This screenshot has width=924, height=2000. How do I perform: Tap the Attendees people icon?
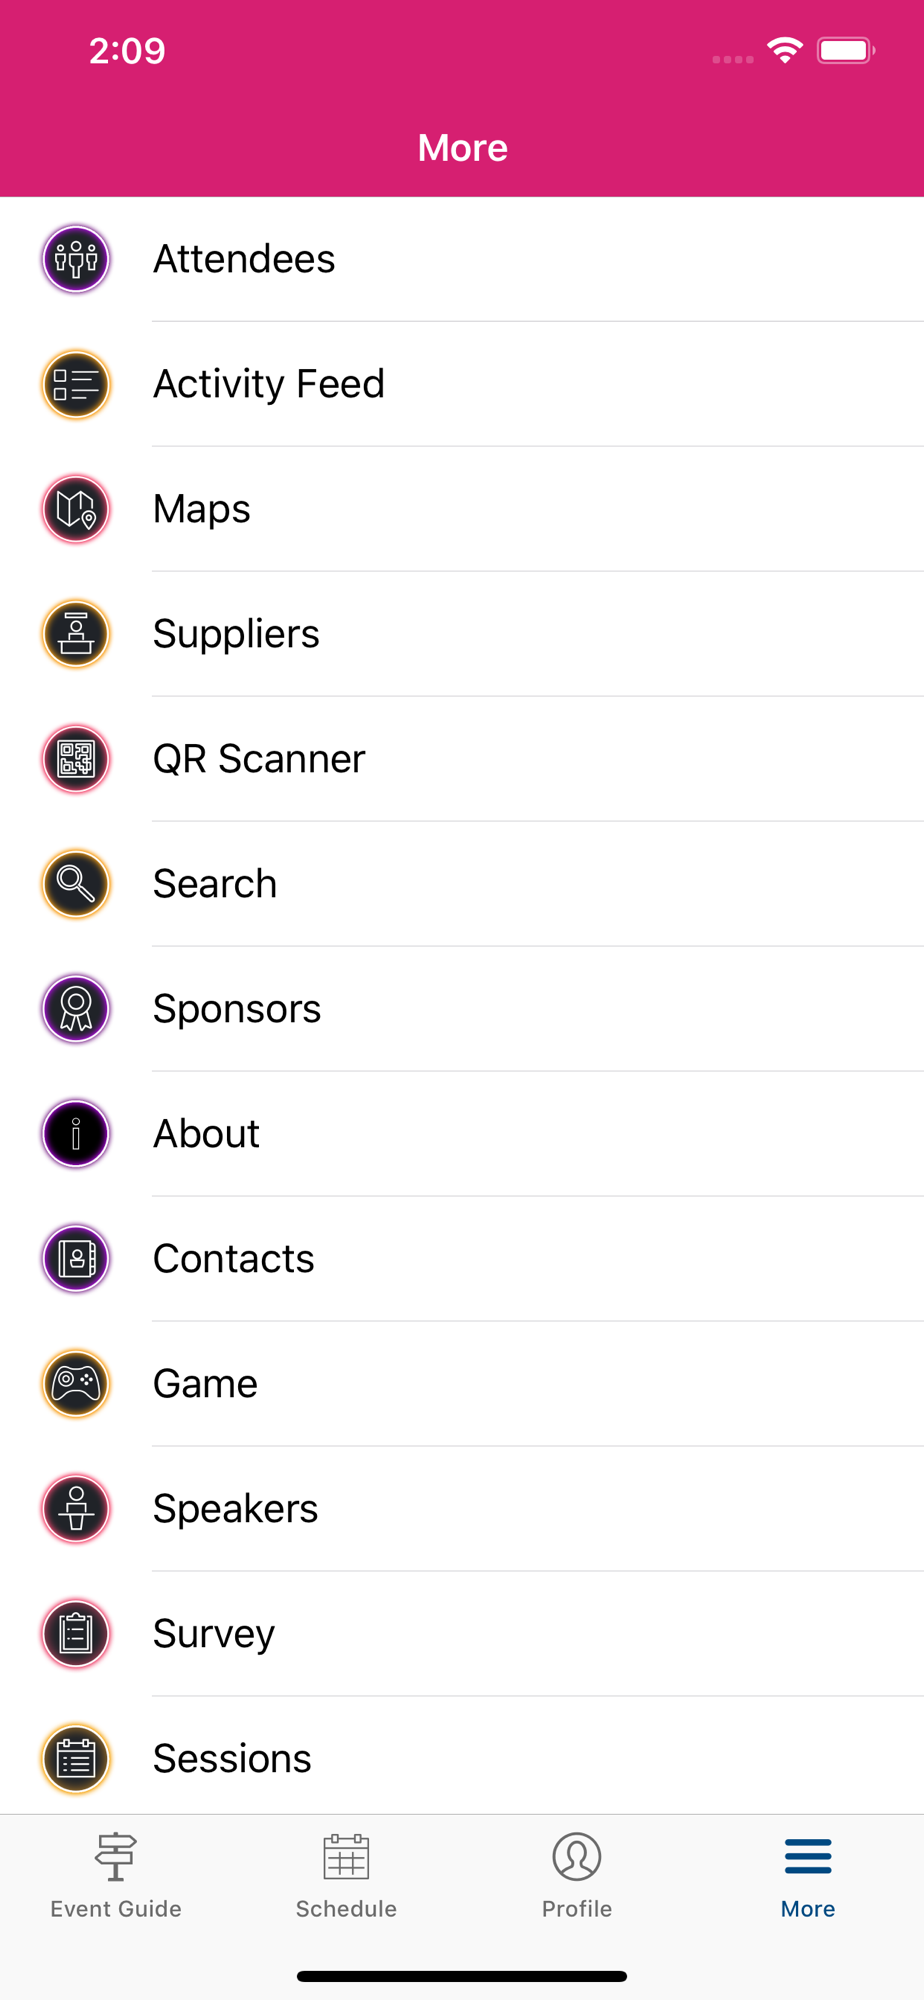76,259
